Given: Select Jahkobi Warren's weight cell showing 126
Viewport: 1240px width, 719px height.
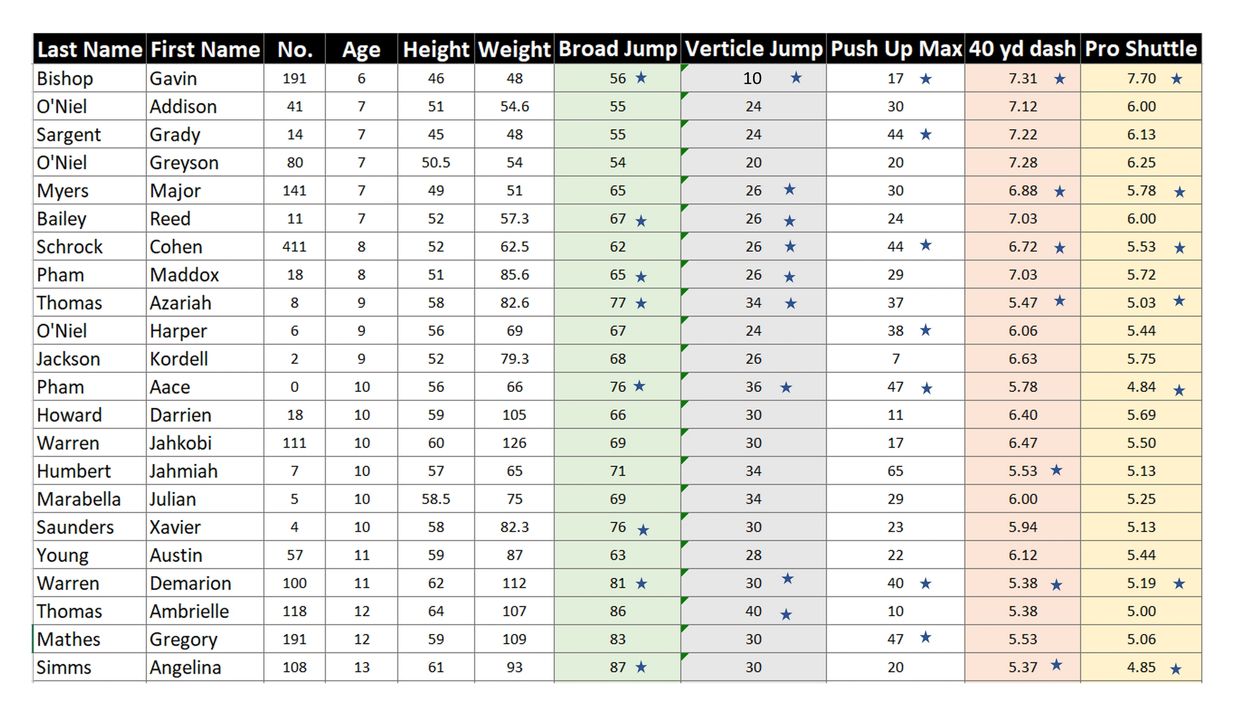Looking at the screenshot, I should tap(514, 443).
